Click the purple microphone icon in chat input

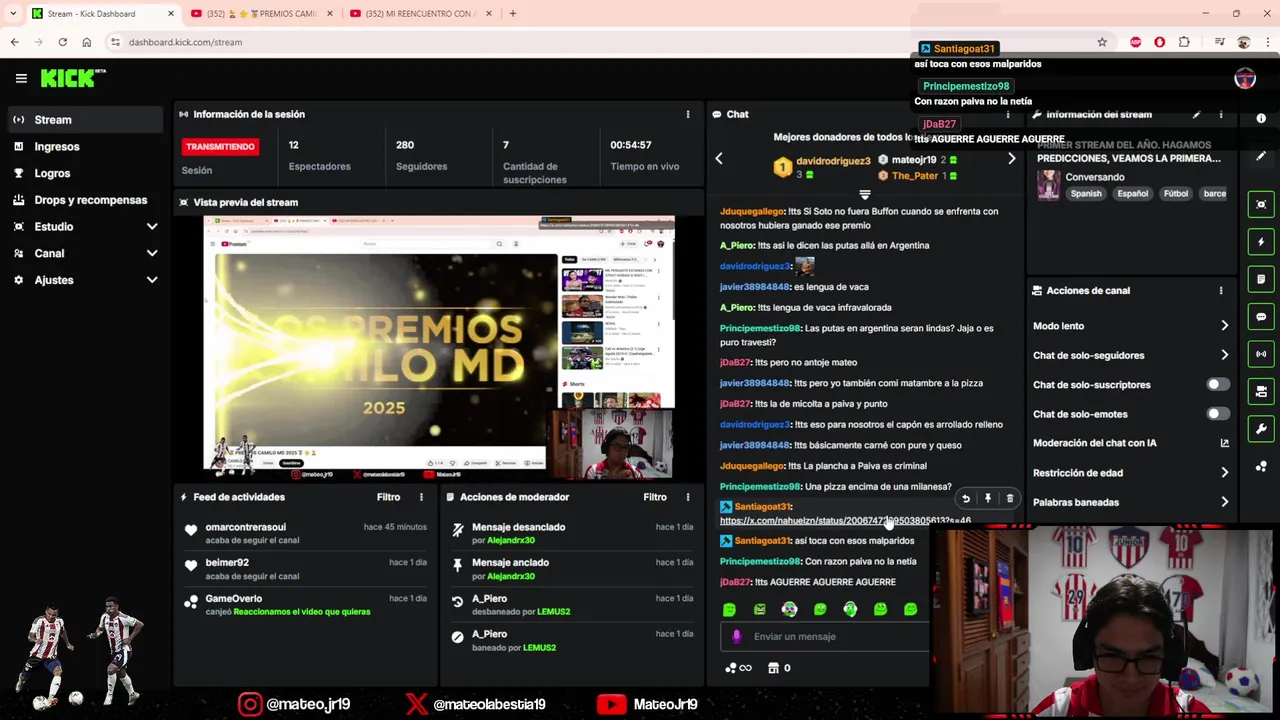tap(737, 636)
